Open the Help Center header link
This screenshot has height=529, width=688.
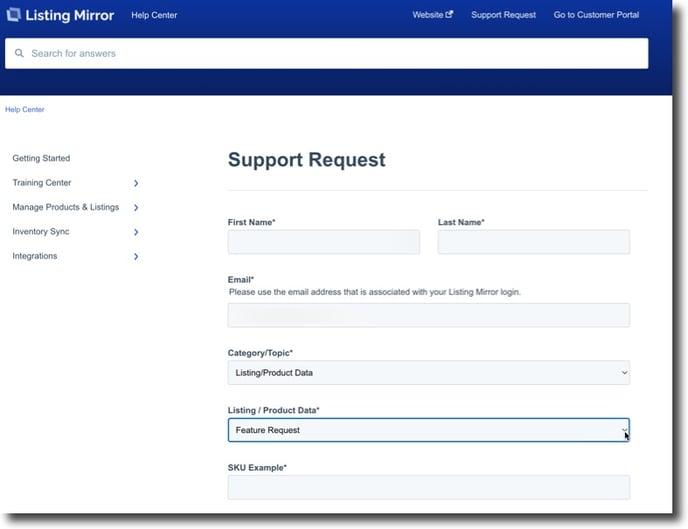(x=154, y=15)
